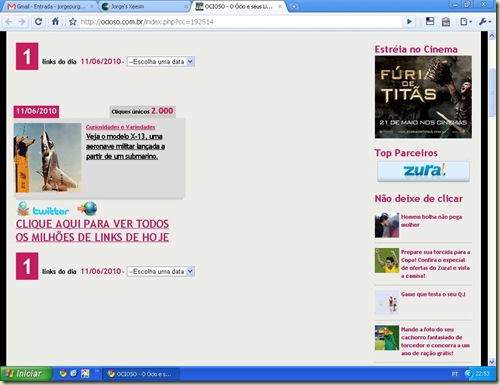Image resolution: width=500 pixels, height=385 pixels.
Task: Open the home page icon
Action: [x=55, y=22]
